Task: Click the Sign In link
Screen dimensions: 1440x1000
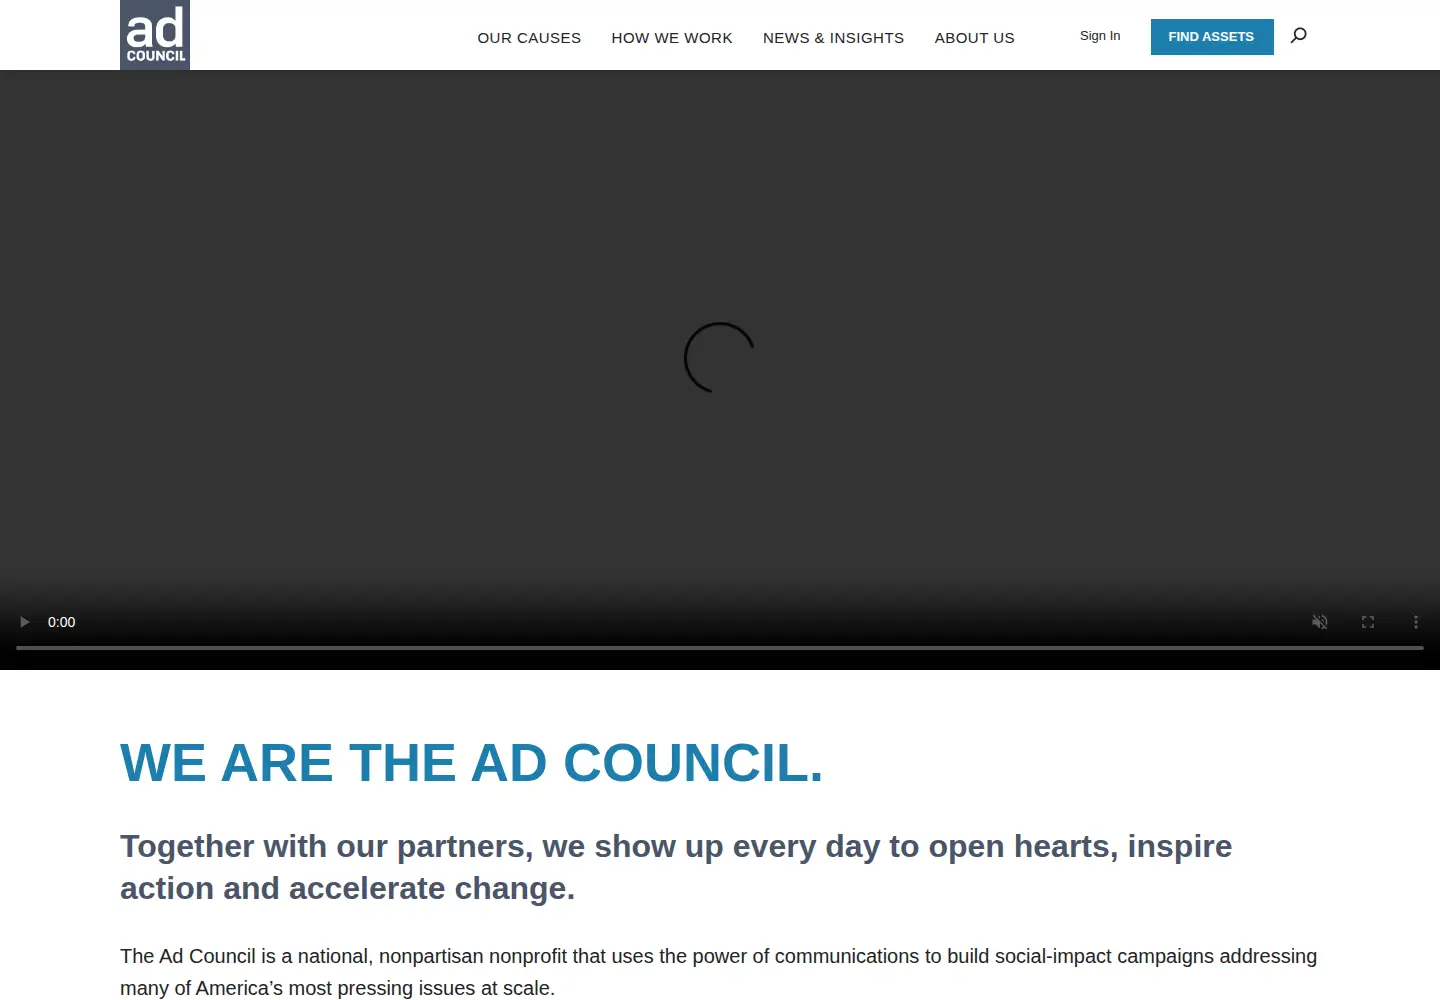Action: [1100, 36]
